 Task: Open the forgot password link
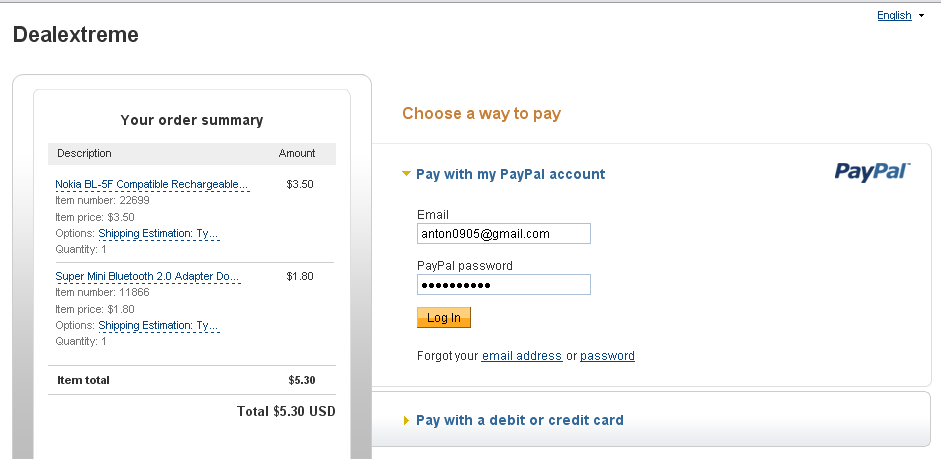point(607,356)
